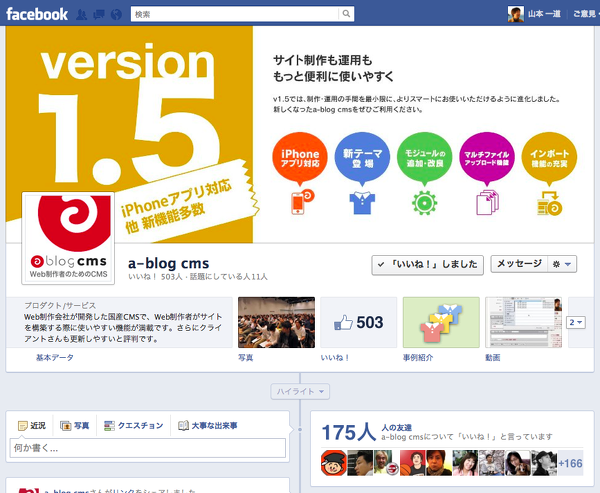Click the 動画 label link
The width and height of the screenshot is (600, 493).
coord(492,358)
